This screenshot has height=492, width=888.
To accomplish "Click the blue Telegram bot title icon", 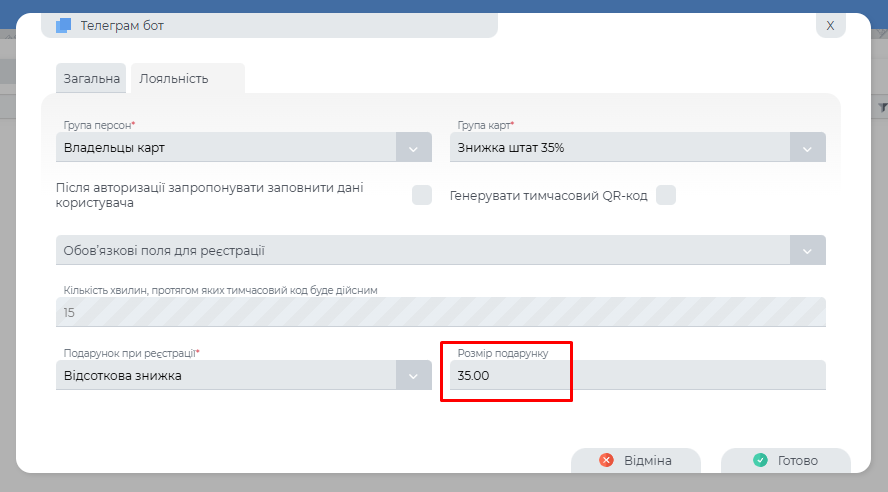I will [x=63, y=26].
